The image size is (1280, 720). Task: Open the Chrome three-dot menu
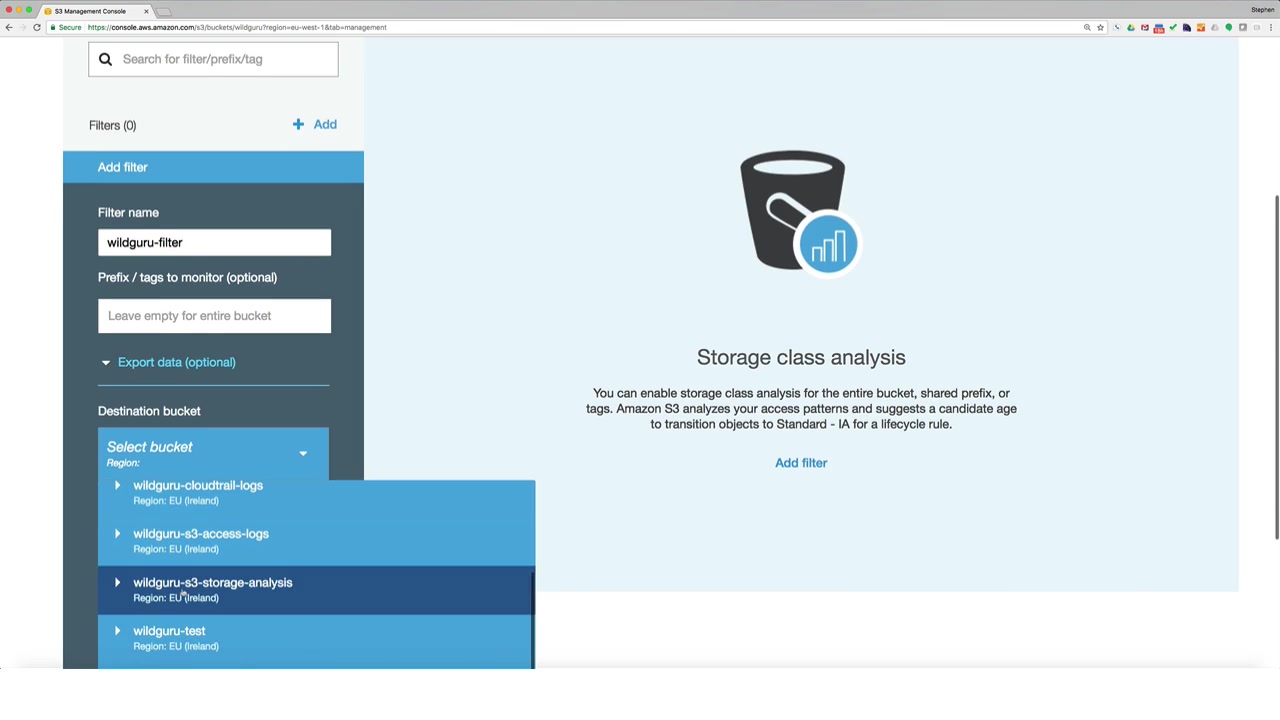pyautogui.click(x=1271, y=27)
